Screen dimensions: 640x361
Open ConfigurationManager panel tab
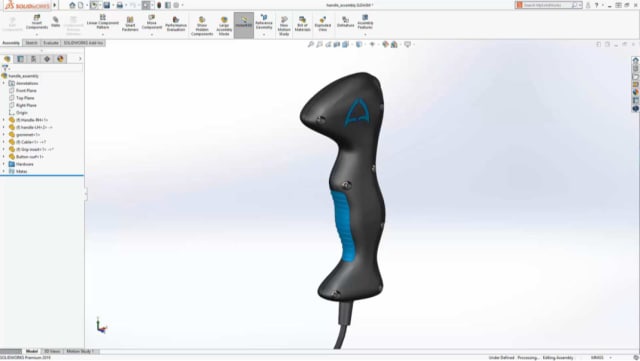tap(33, 59)
